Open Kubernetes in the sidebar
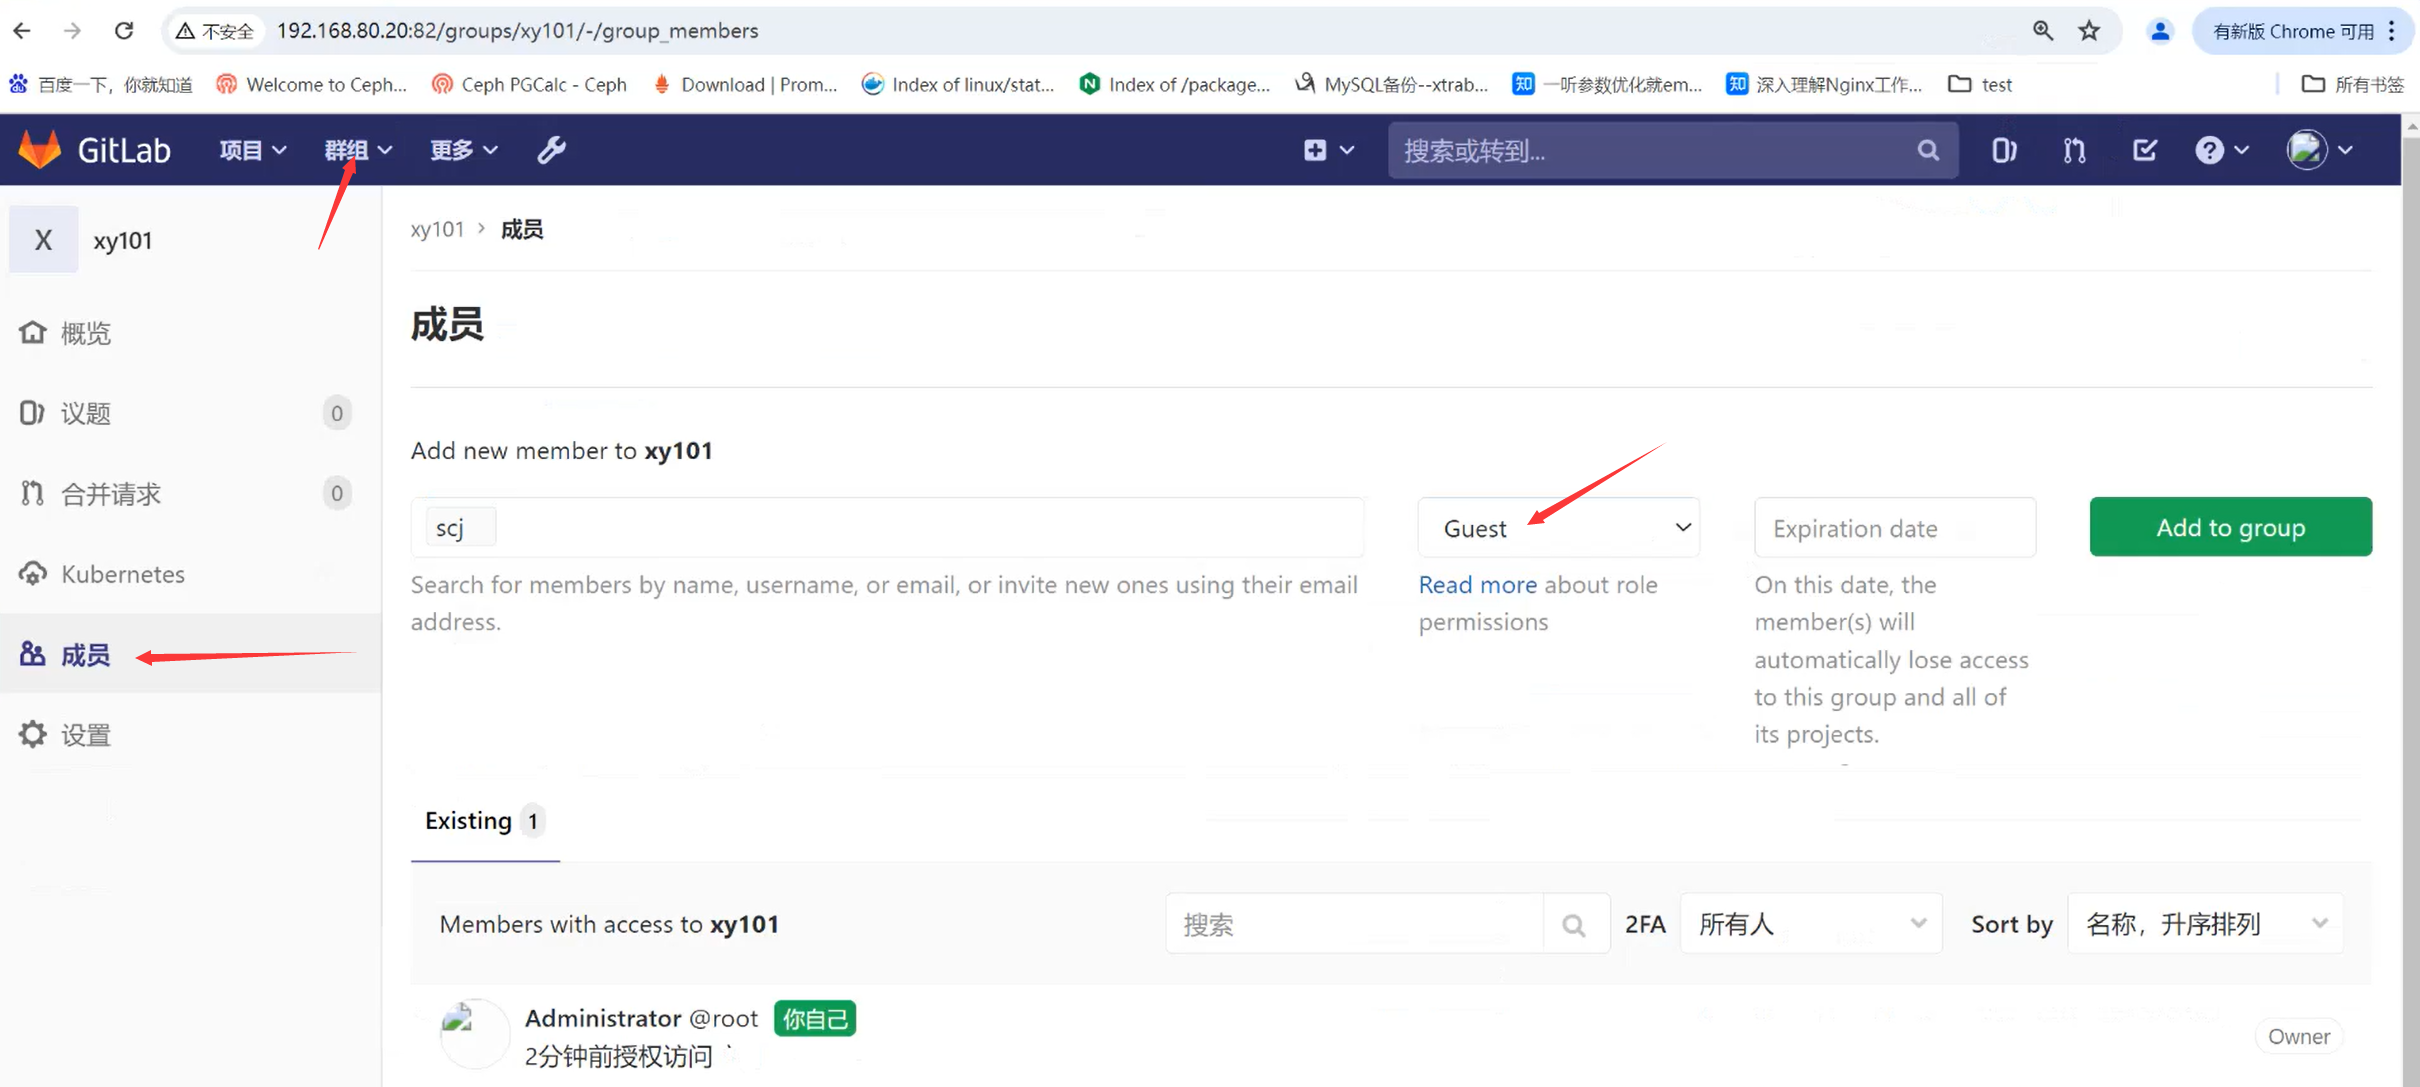Viewport: 2420px width, 1087px height. (x=122, y=574)
